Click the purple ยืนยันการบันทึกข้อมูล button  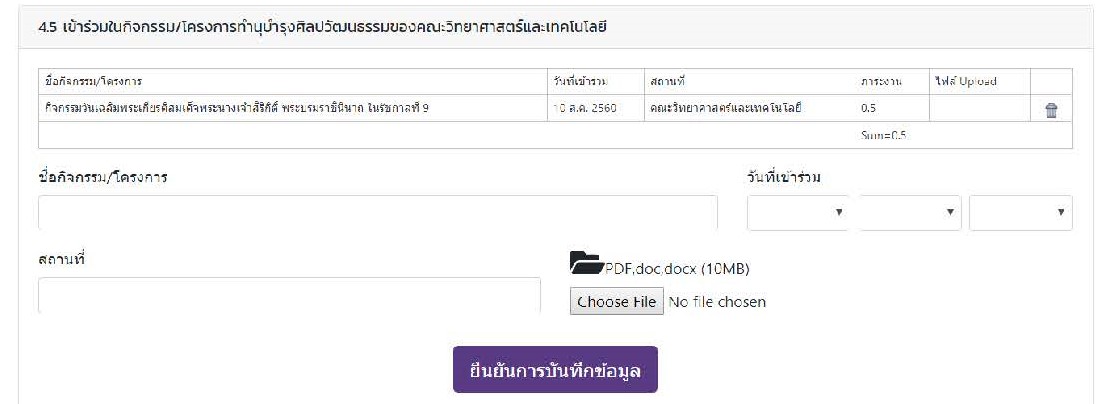point(555,370)
